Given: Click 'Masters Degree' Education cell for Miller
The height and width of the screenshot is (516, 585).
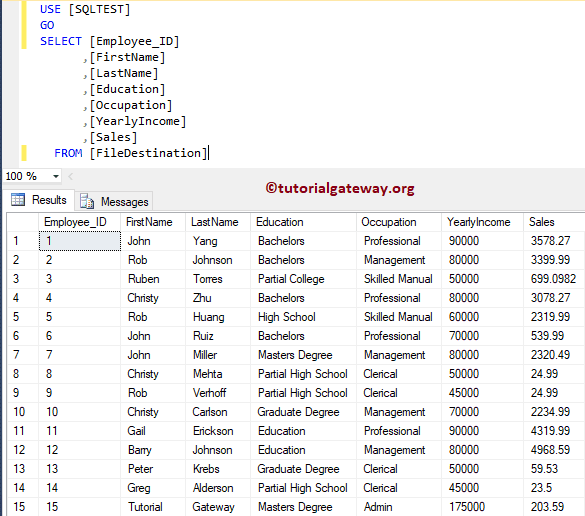Looking at the screenshot, I should pos(303,355).
